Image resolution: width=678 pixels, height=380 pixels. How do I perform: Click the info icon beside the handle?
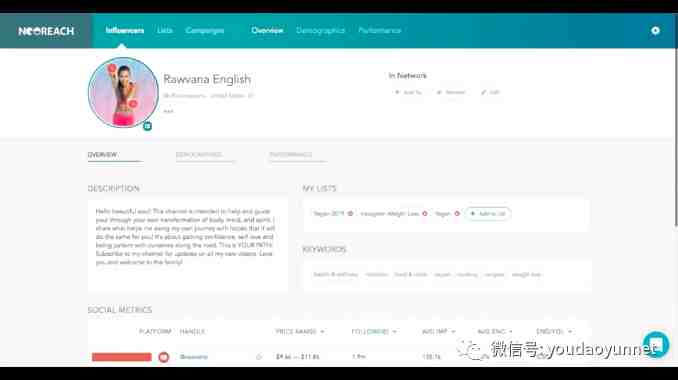point(259,357)
